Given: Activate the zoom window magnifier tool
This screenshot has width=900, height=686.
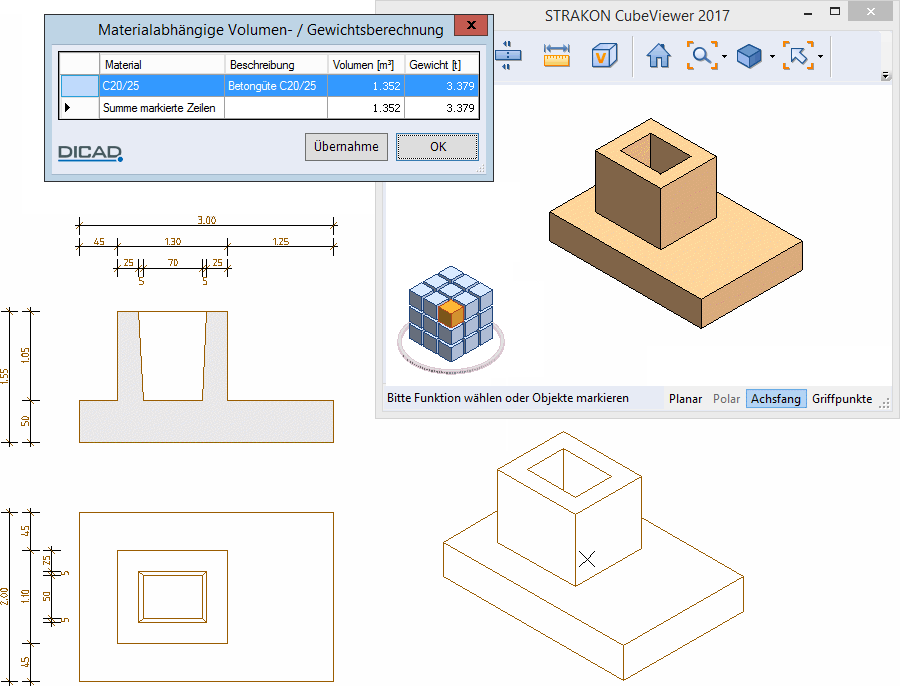Looking at the screenshot, I should 702,56.
